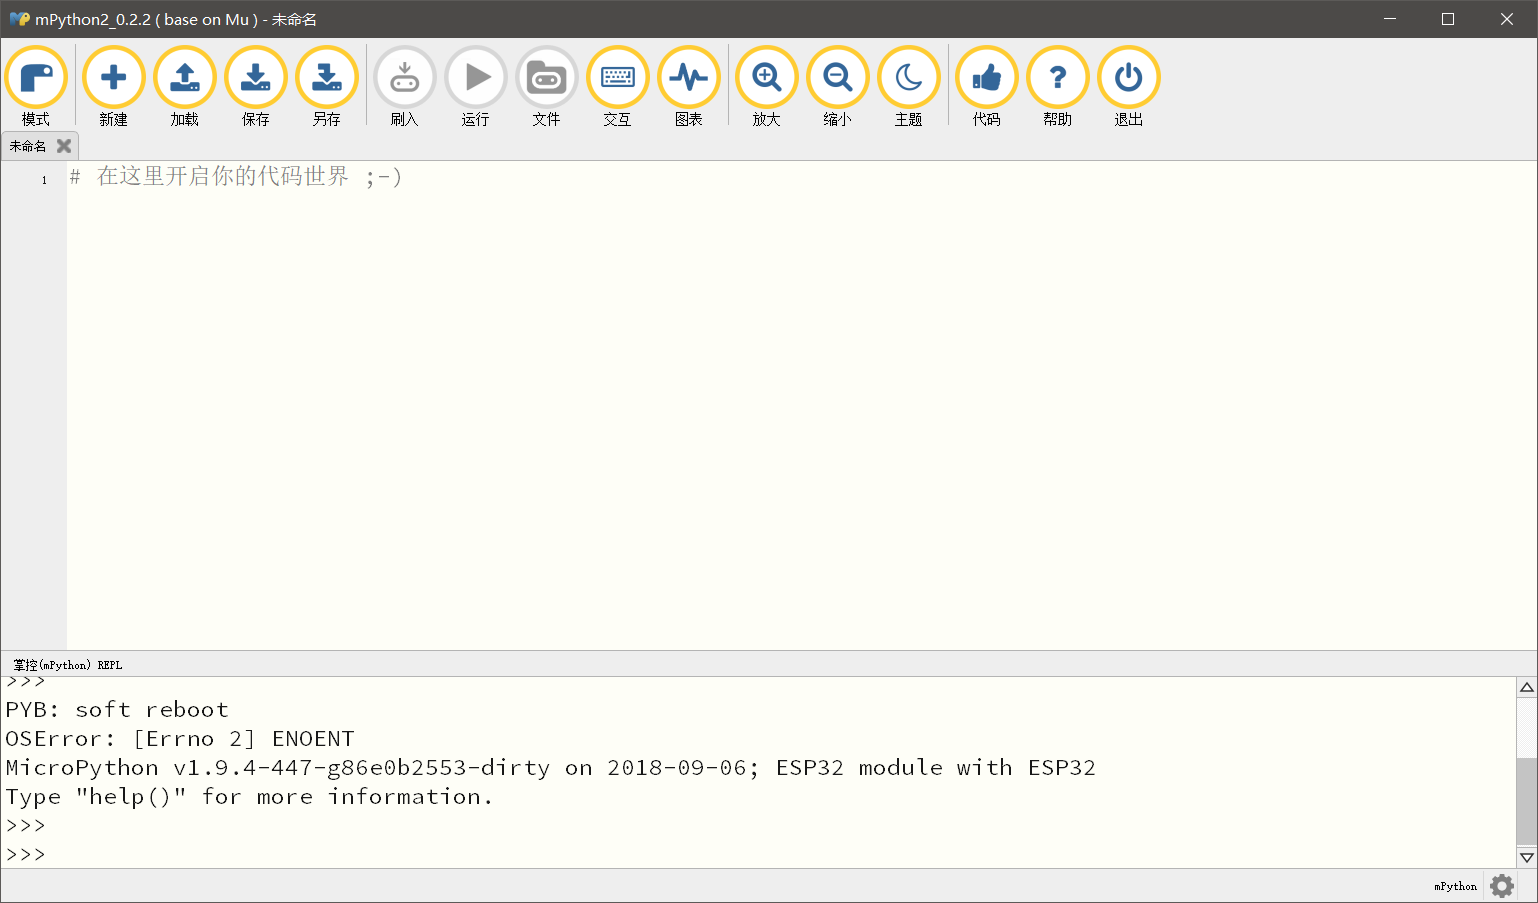Image resolution: width=1538 pixels, height=903 pixels.
Task: Click the 加载 (Load) toolbar icon
Action: pos(185,86)
